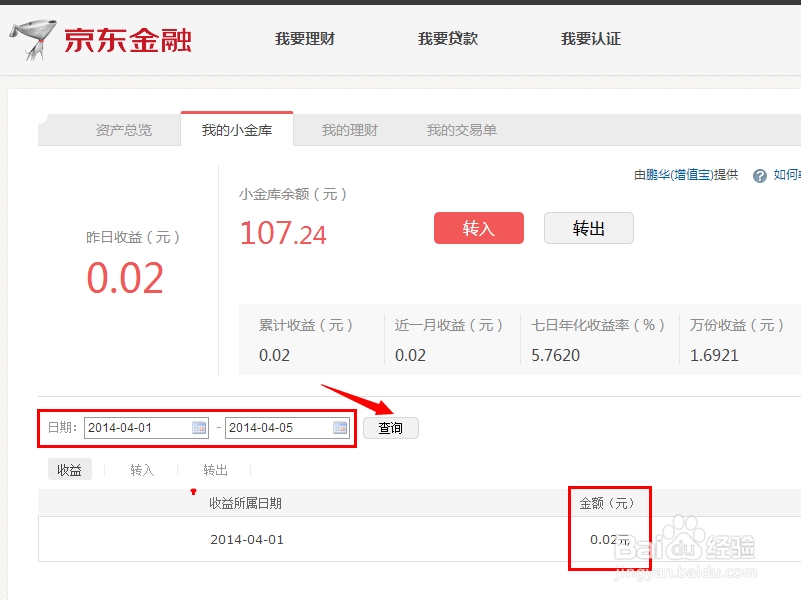
Task: Open the 鹏华(增值宝) provider link
Action: click(x=680, y=175)
